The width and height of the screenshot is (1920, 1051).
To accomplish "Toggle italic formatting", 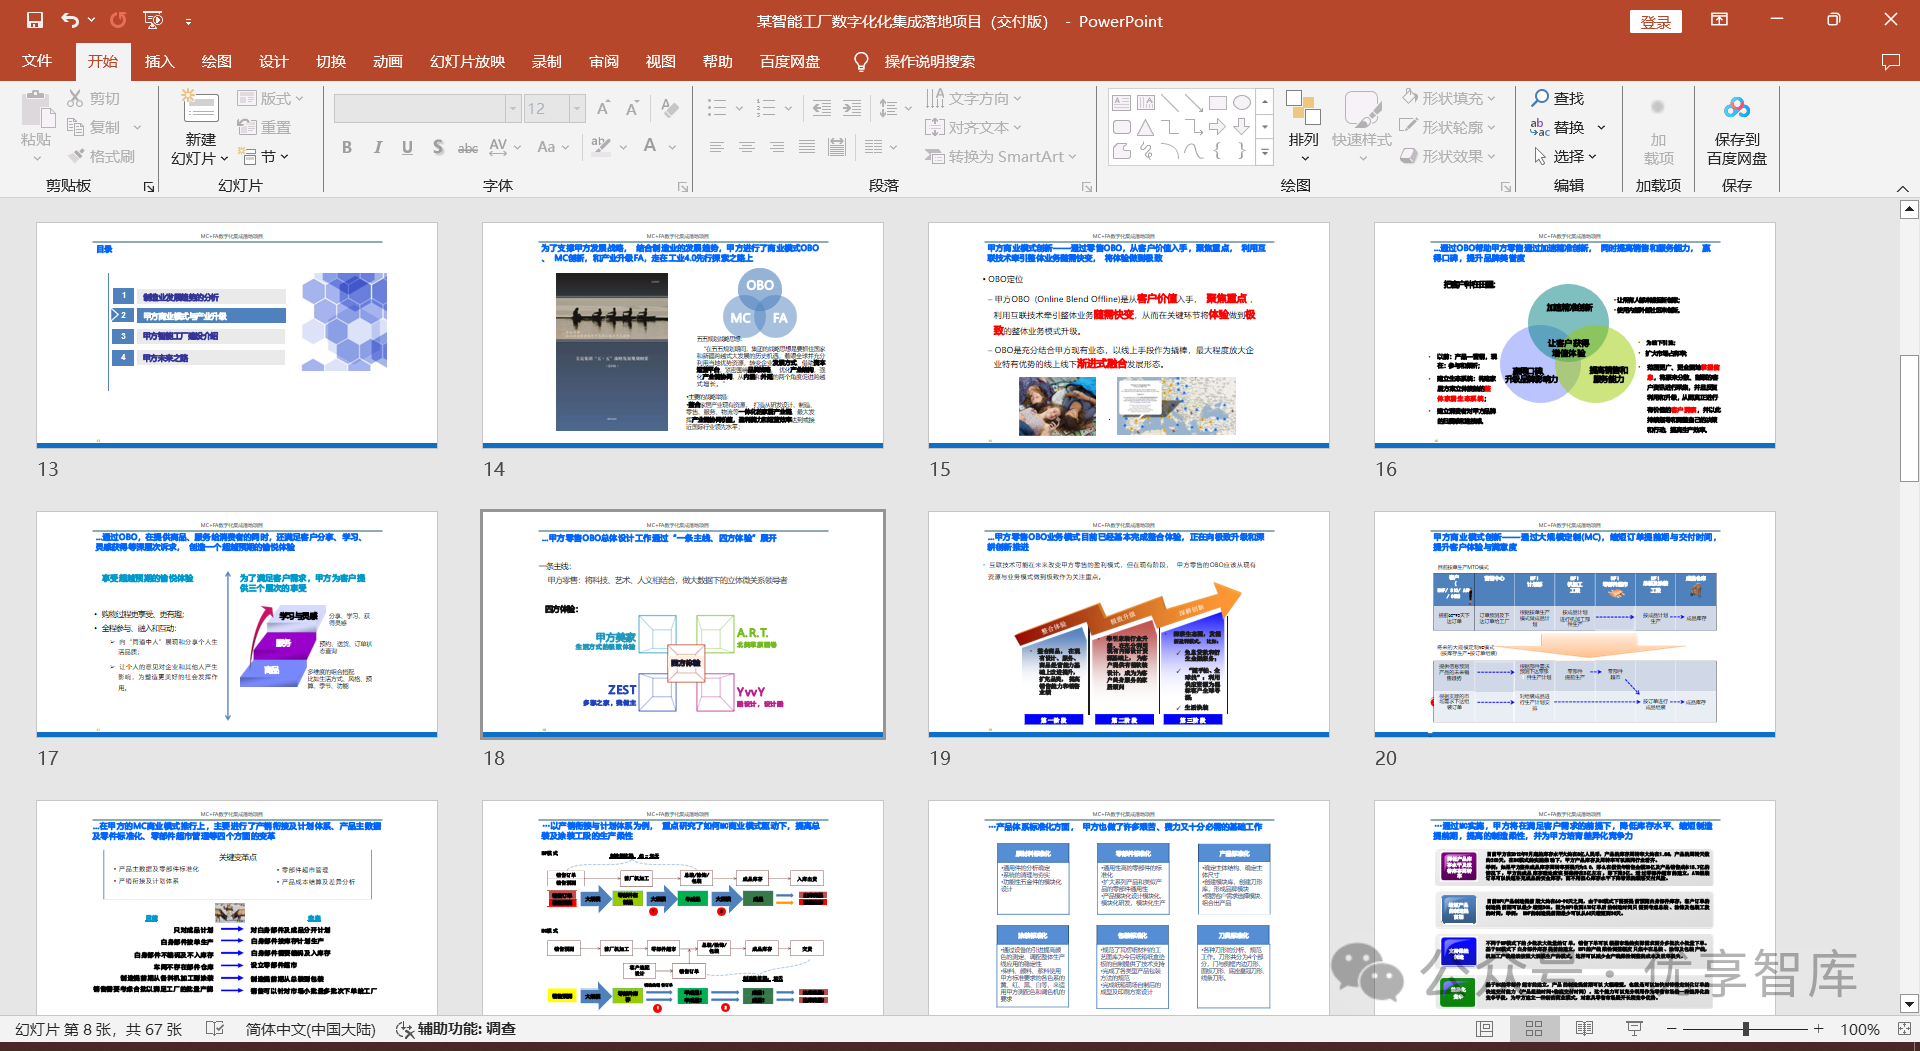I will coord(377,147).
